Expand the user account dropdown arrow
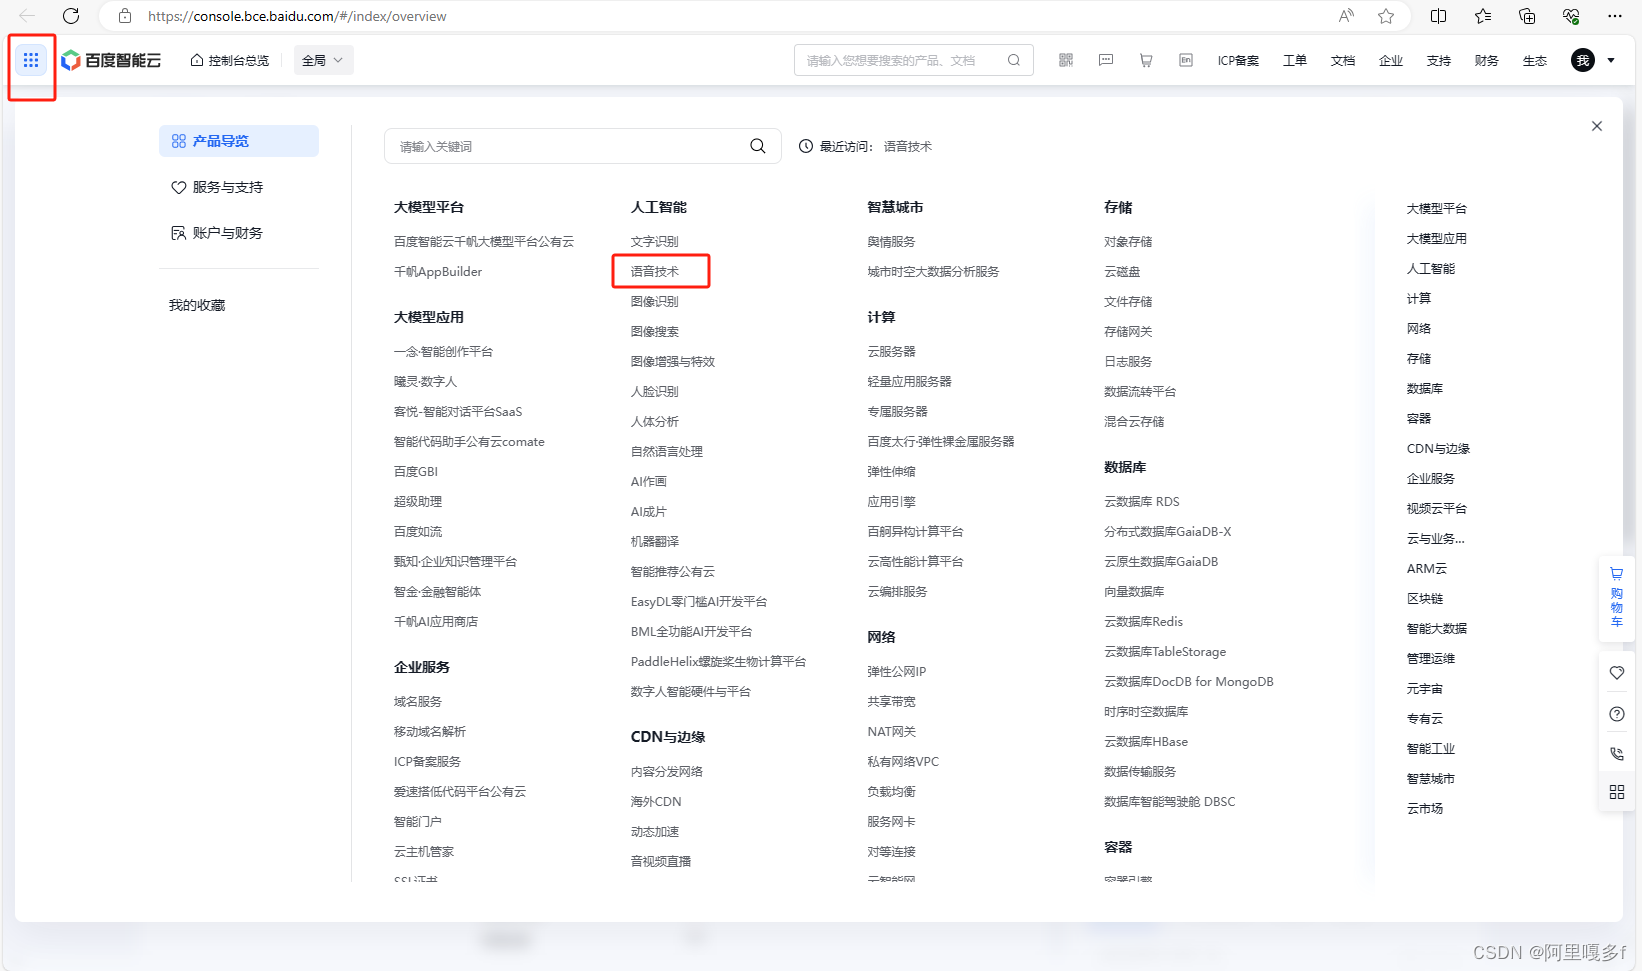The width and height of the screenshot is (1642, 971). pyautogui.click(x=1611, y=60)
